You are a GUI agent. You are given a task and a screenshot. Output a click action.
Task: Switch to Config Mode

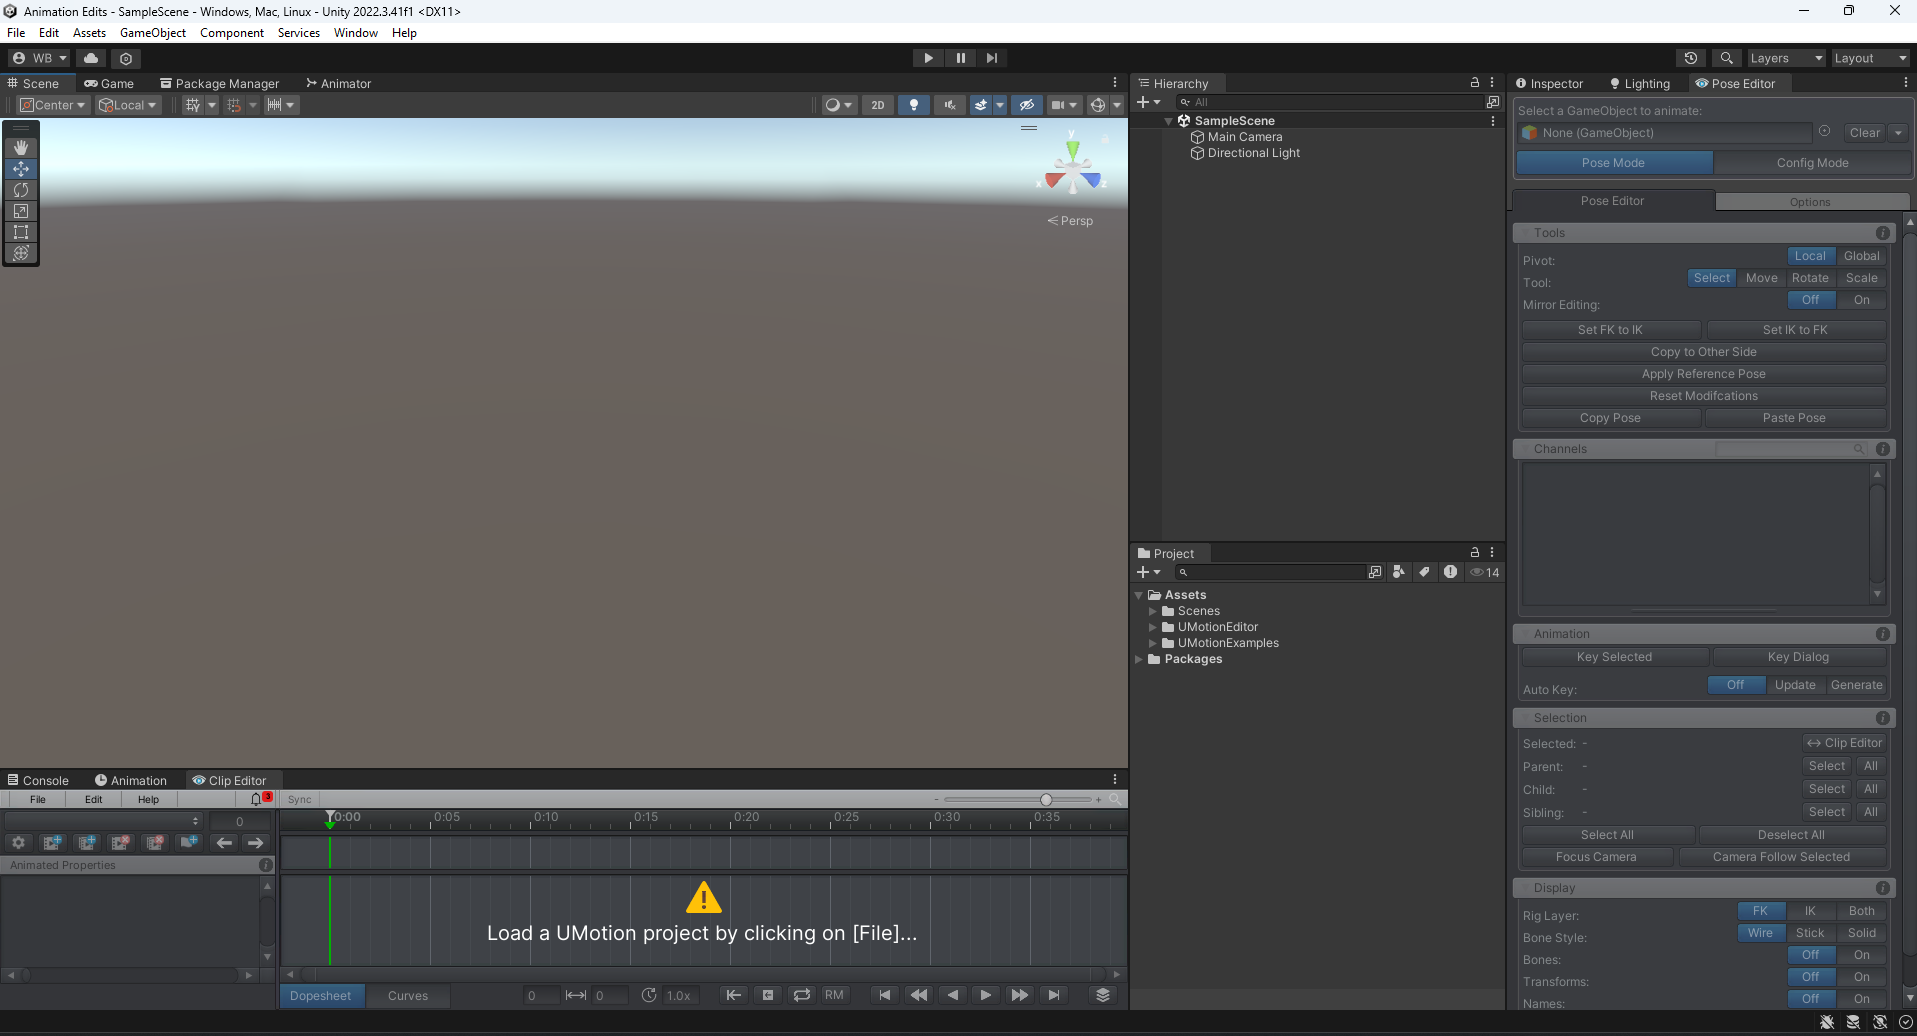[1812, 163]
